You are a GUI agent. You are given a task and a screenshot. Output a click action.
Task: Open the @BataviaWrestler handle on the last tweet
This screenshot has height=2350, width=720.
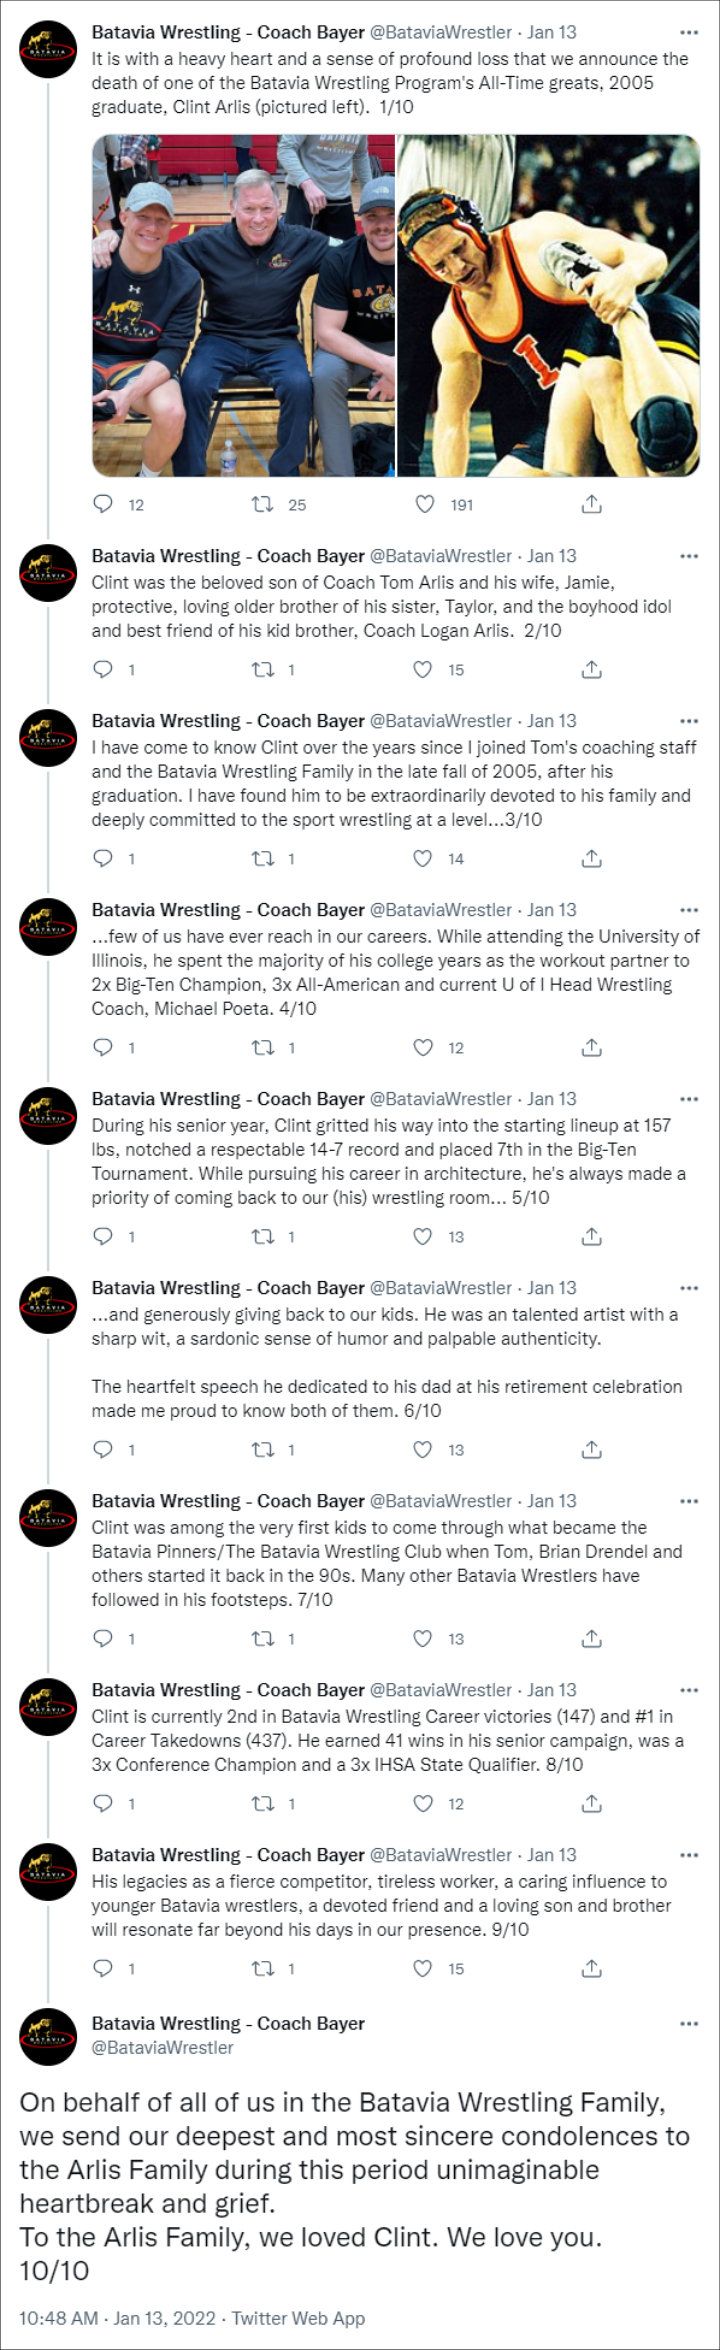pos(162,2047)
